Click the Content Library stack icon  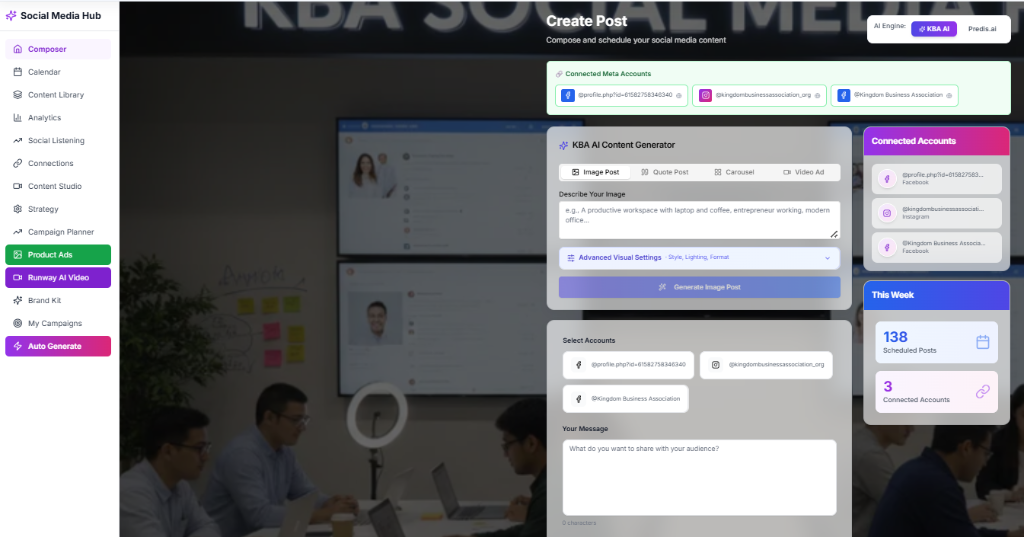(x=18, y=95)
